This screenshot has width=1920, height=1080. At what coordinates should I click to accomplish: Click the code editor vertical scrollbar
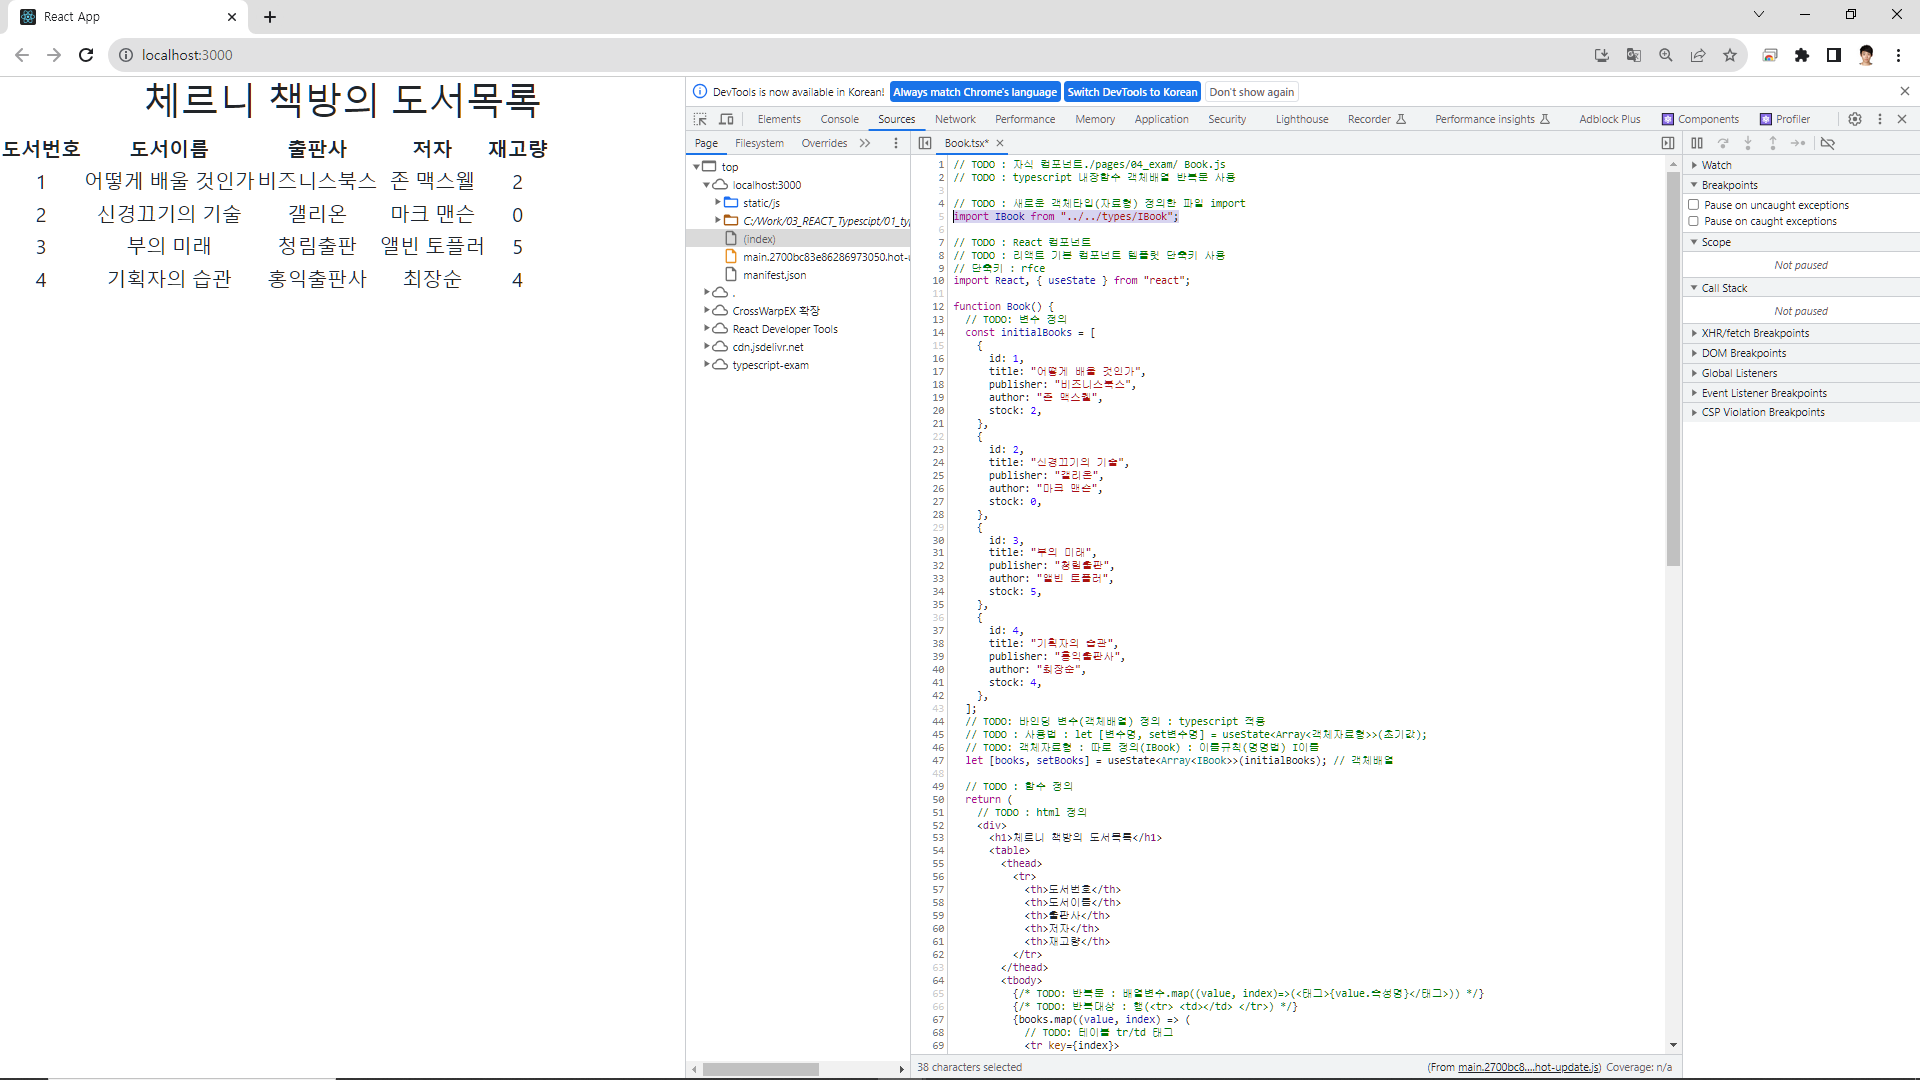click(x=1673, y=370)
